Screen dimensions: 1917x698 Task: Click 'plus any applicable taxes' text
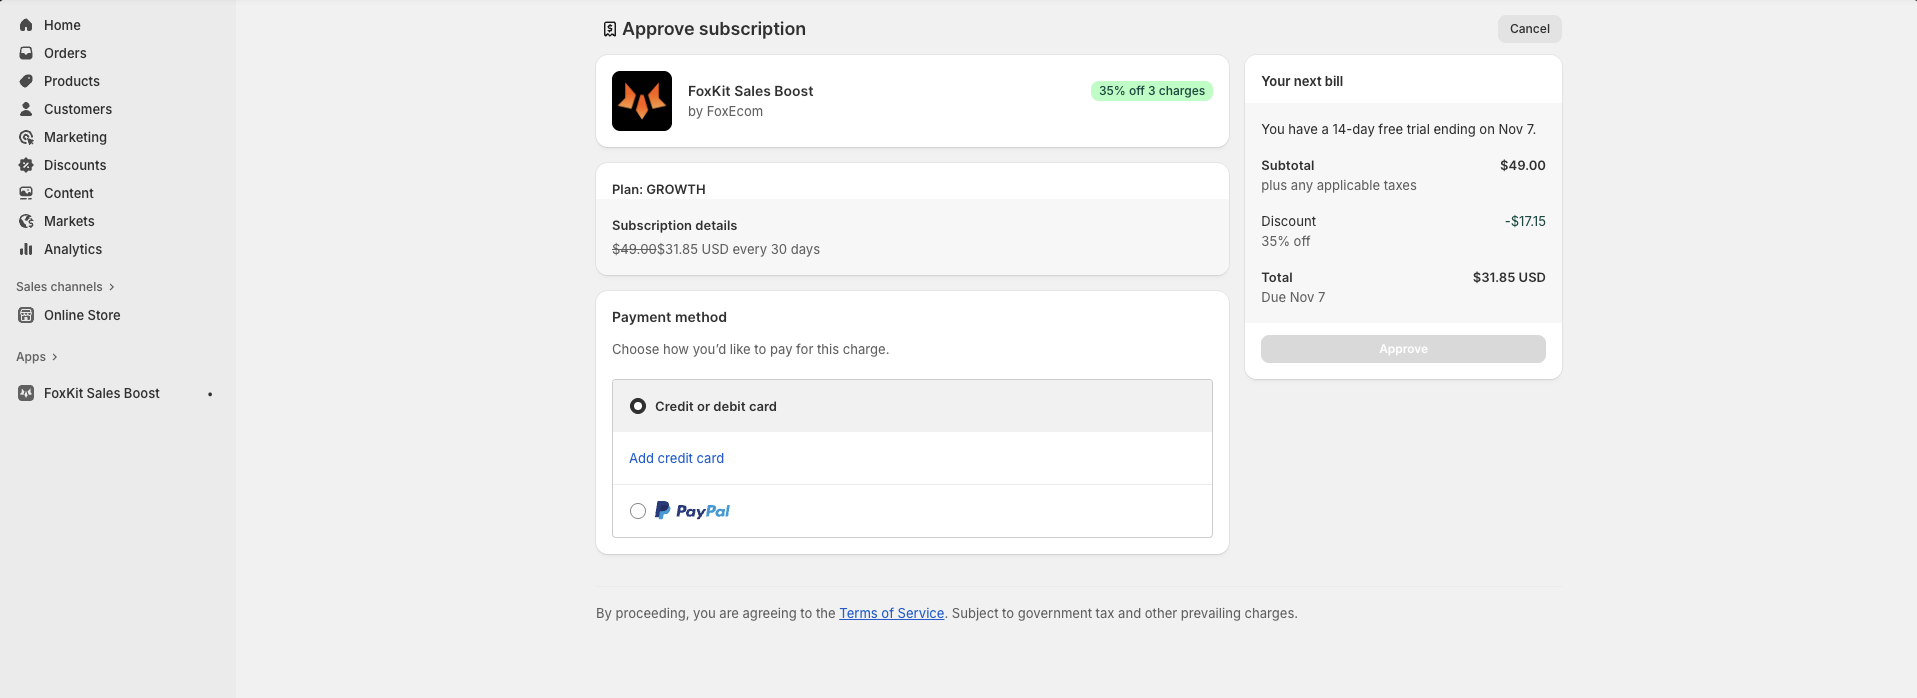tap(1338, 185)
